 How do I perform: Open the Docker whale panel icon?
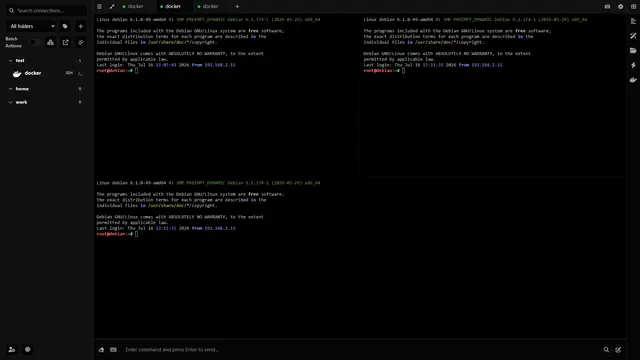(633, 80)
